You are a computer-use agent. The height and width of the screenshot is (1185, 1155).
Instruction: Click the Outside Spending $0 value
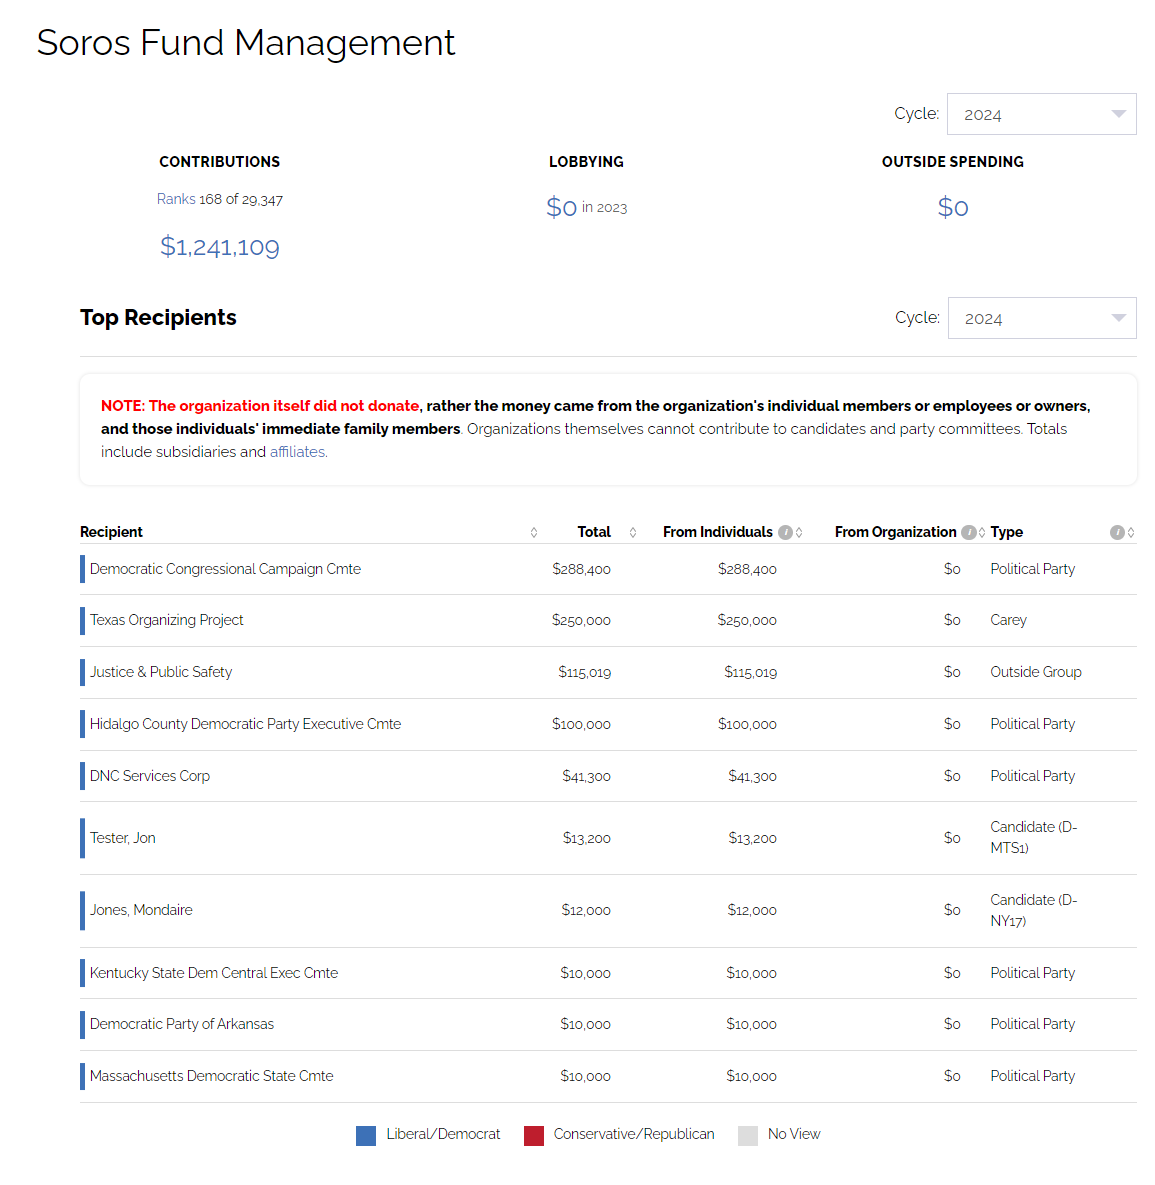953,206
